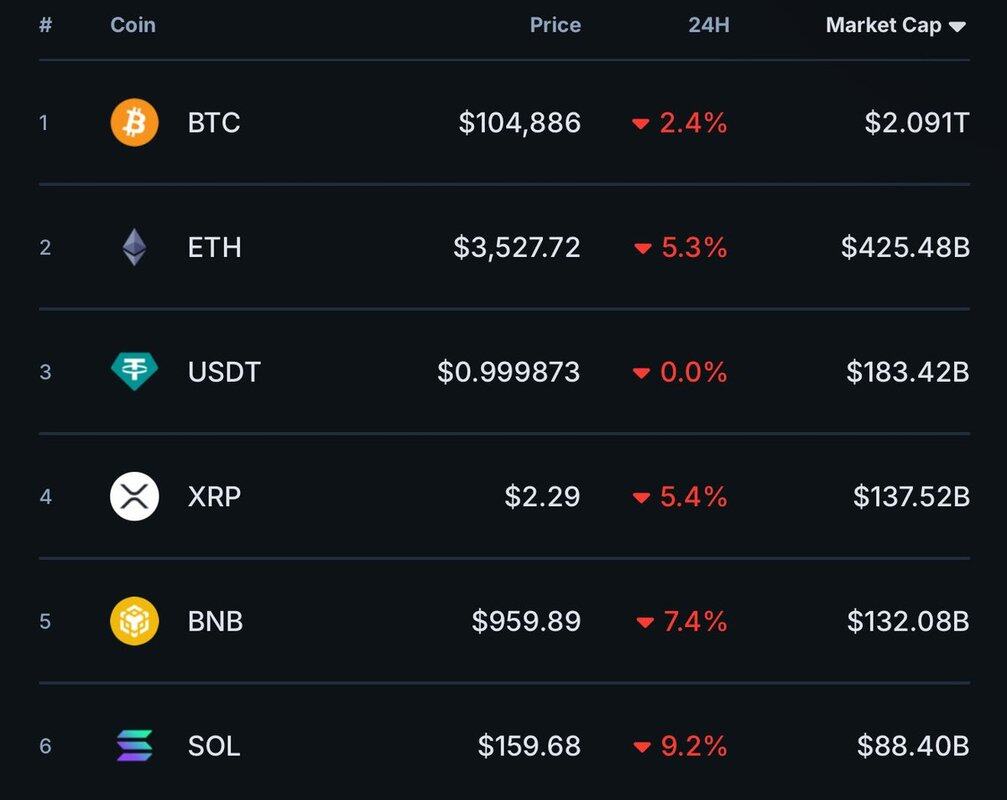This screenshot has height=800, width=1007.
Task: Sort the table by 24H column
Action: tap(708, 26)
